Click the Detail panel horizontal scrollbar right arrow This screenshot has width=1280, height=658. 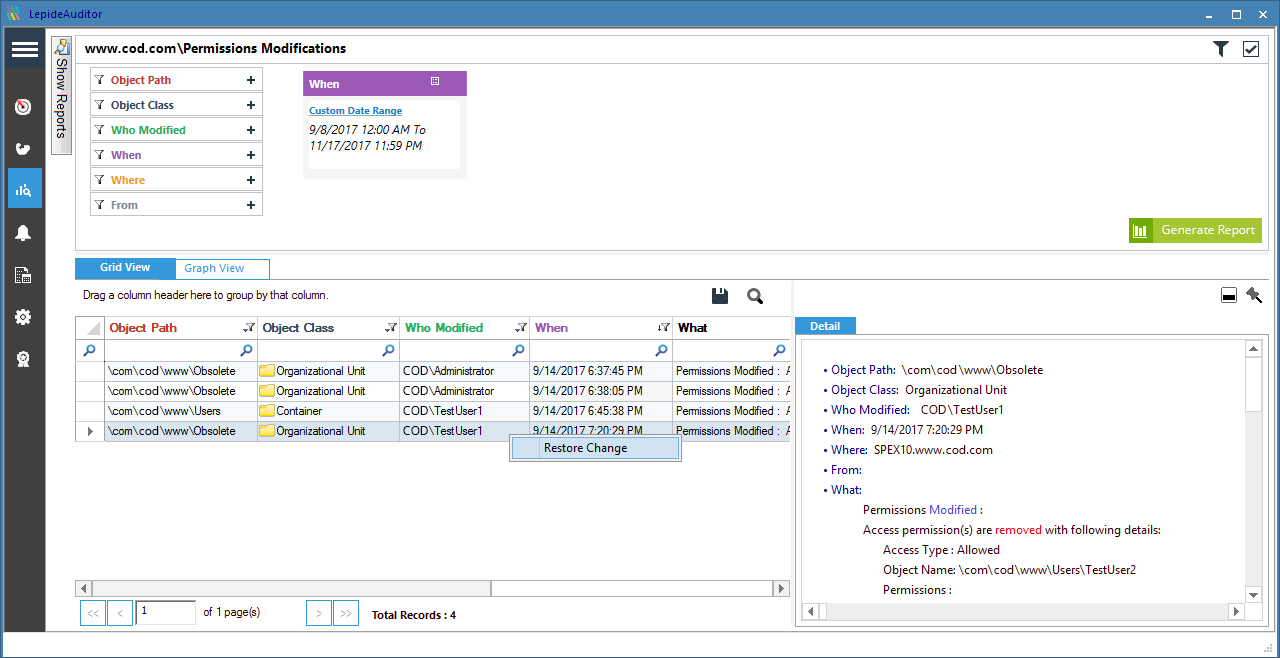point(1237,611)
